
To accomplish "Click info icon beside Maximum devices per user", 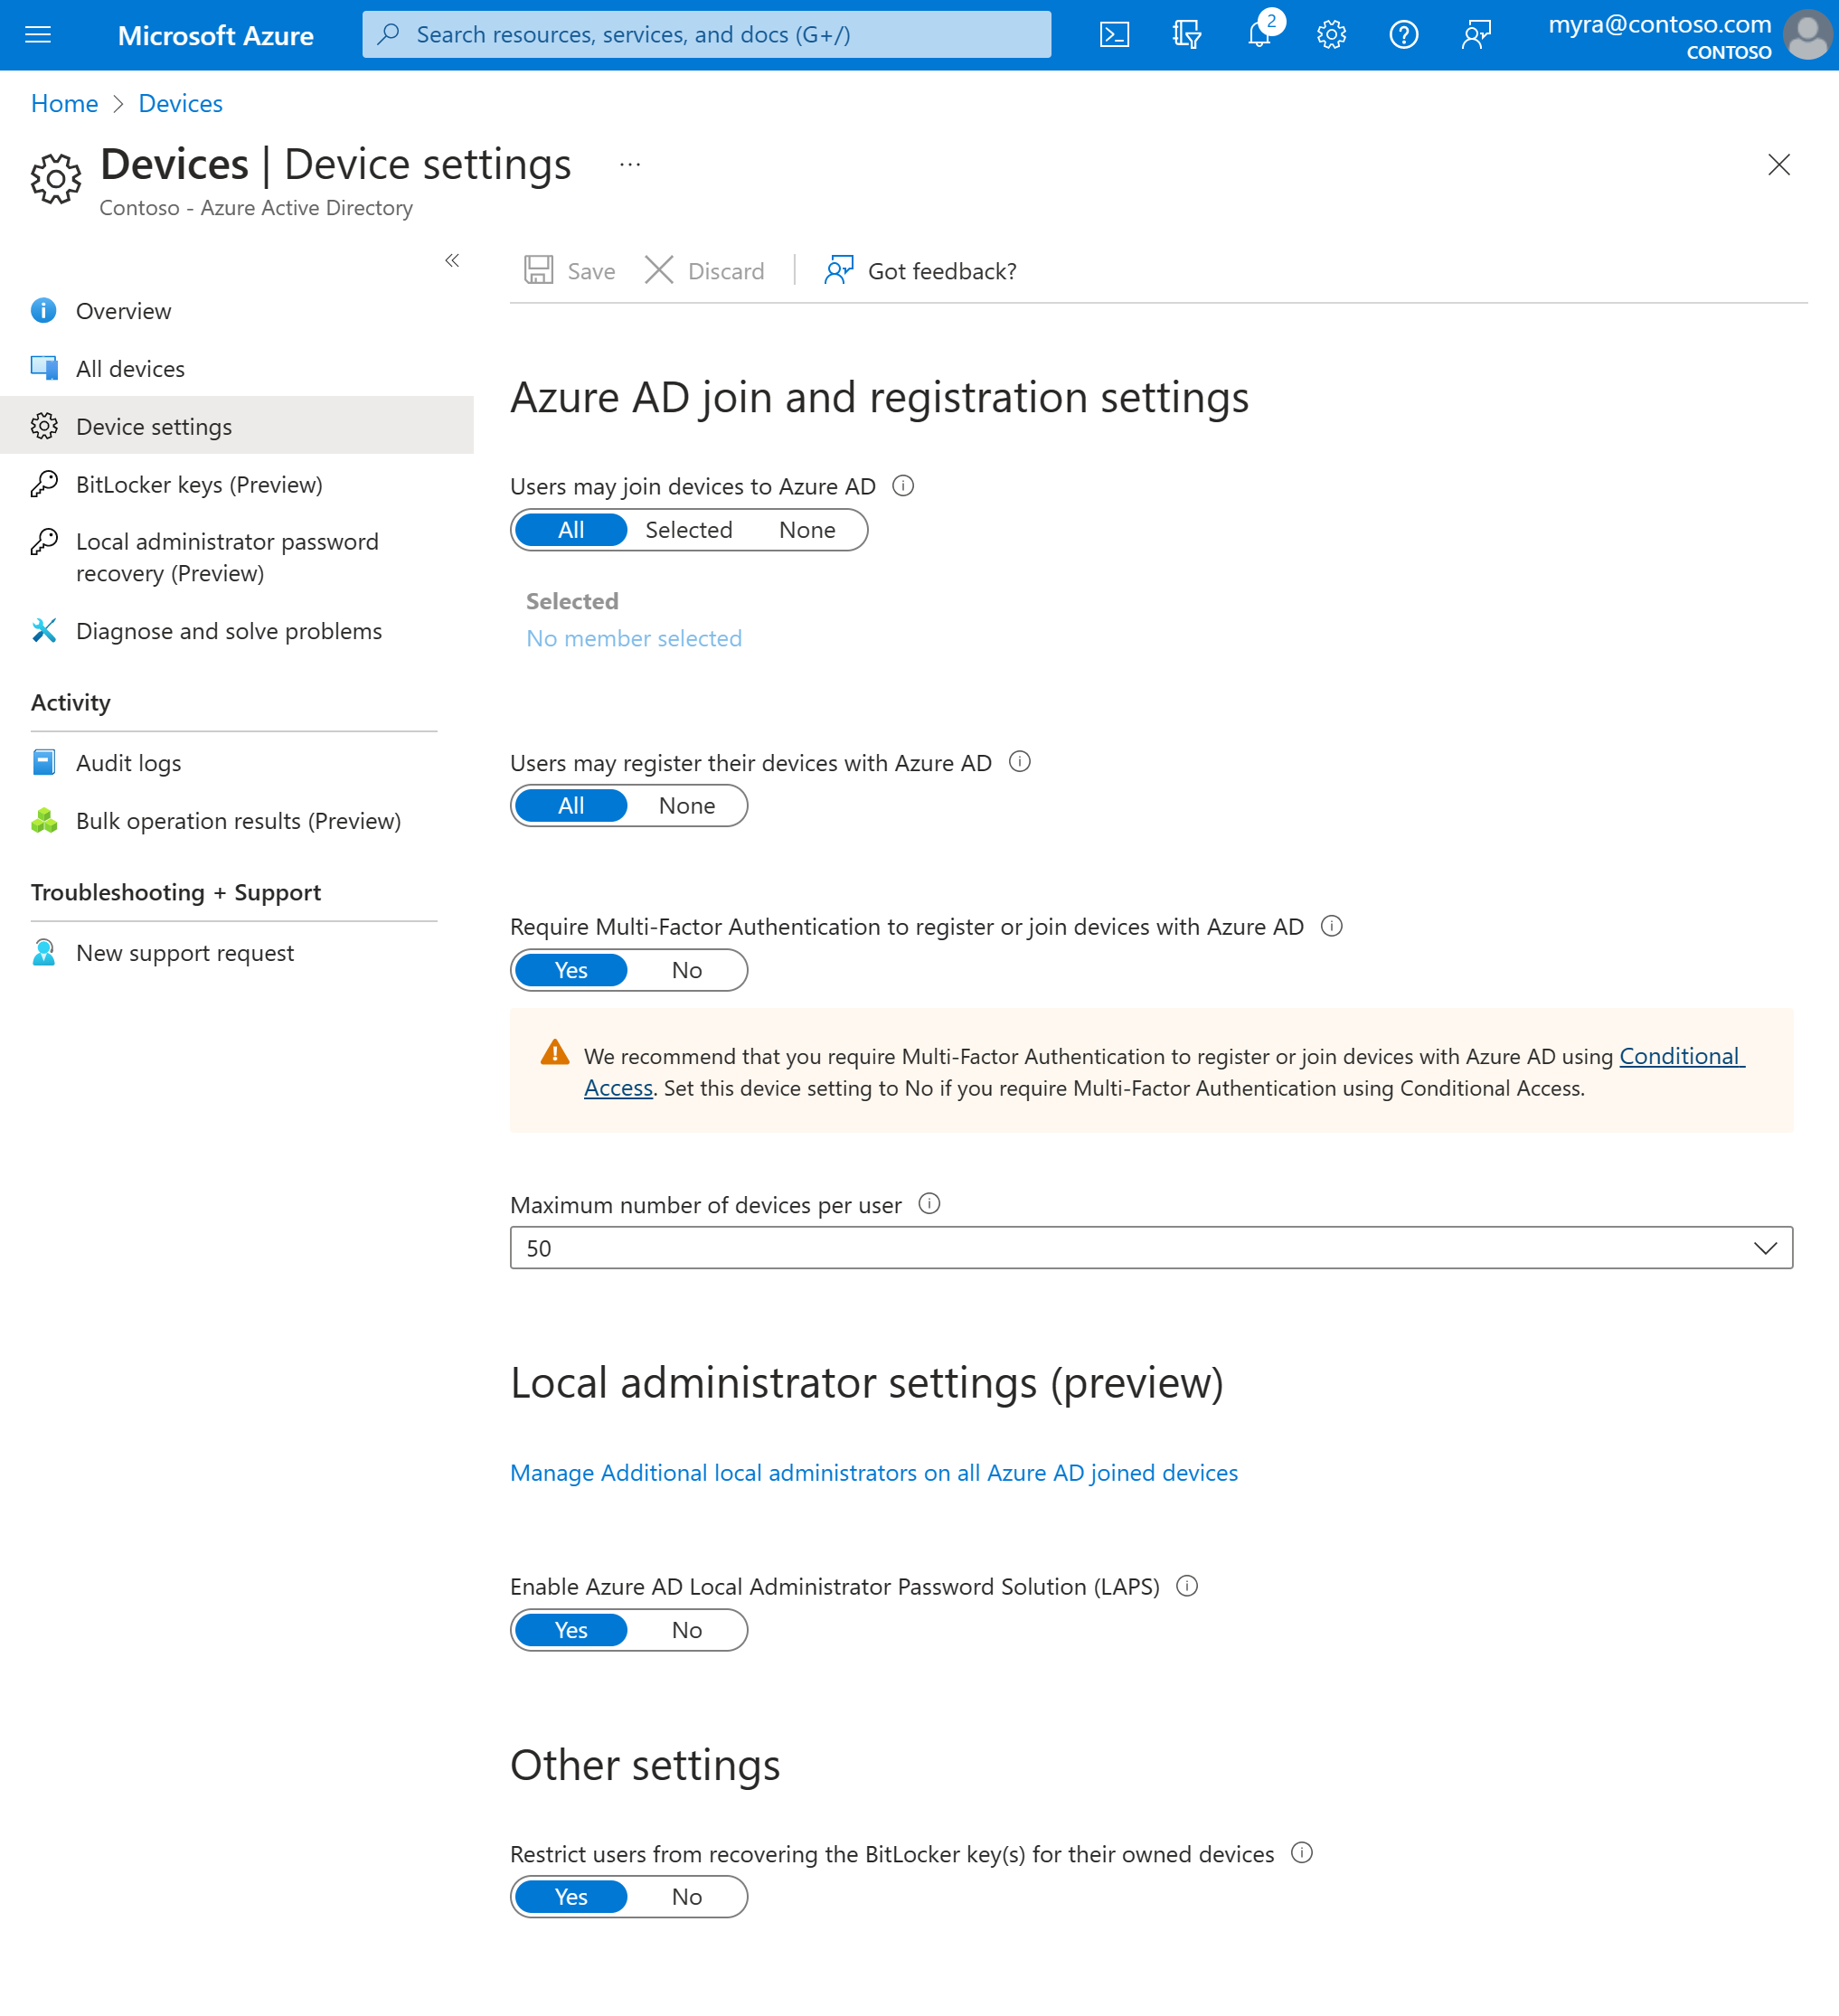I will pyautogui.click(x=929, y=1204).
